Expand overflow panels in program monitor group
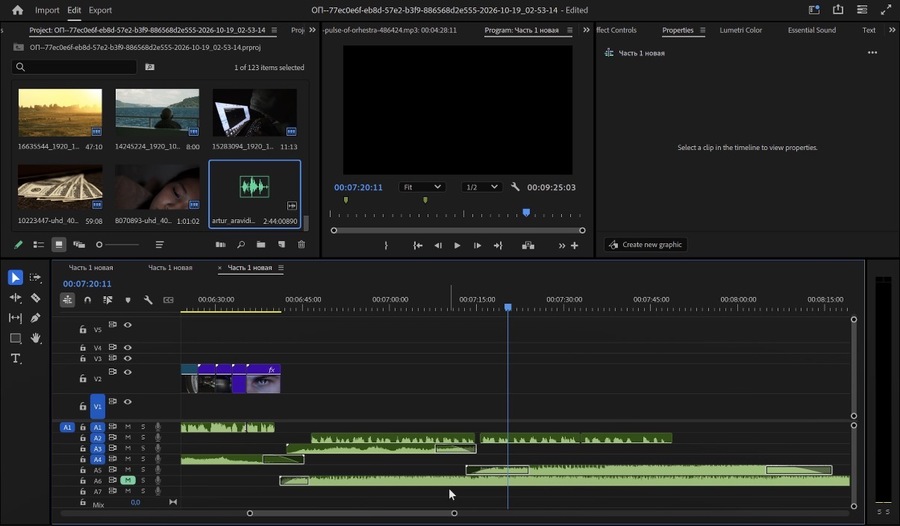This screenshot has height=526, width=900. pyautogui.click(x=586, y=30)
